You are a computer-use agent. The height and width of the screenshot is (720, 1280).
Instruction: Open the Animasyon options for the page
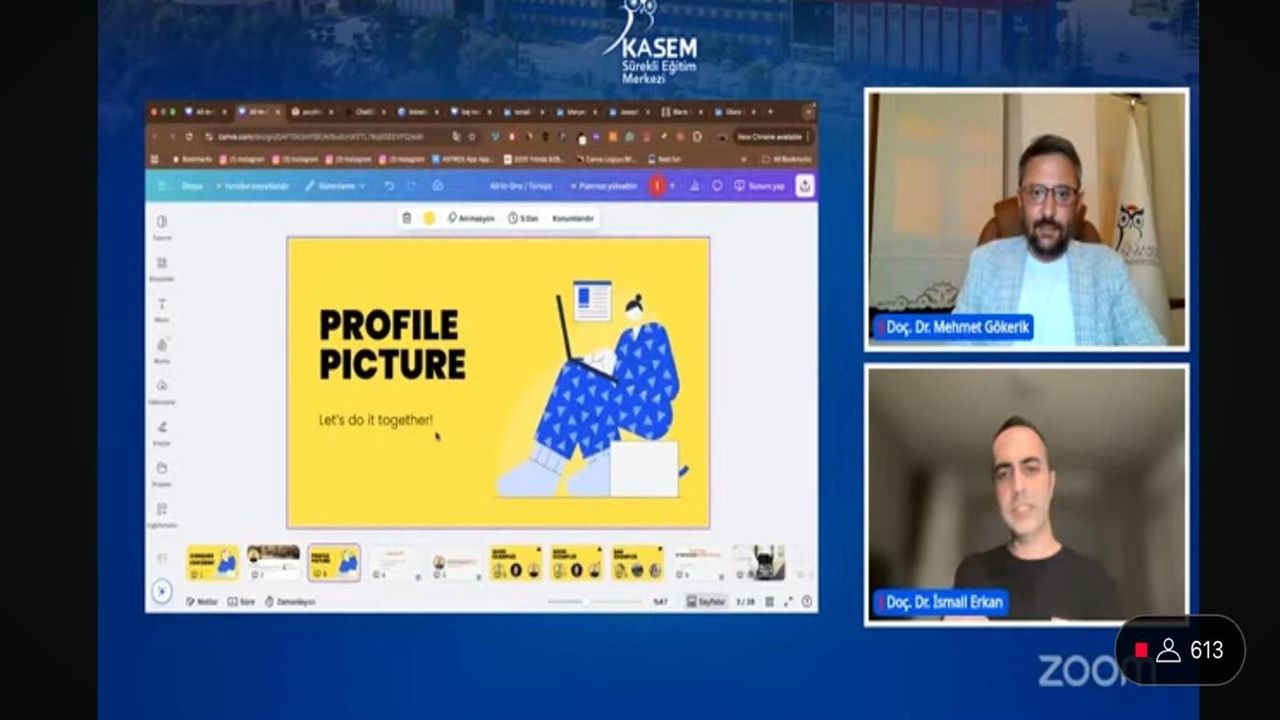click(x=471, y=218)
